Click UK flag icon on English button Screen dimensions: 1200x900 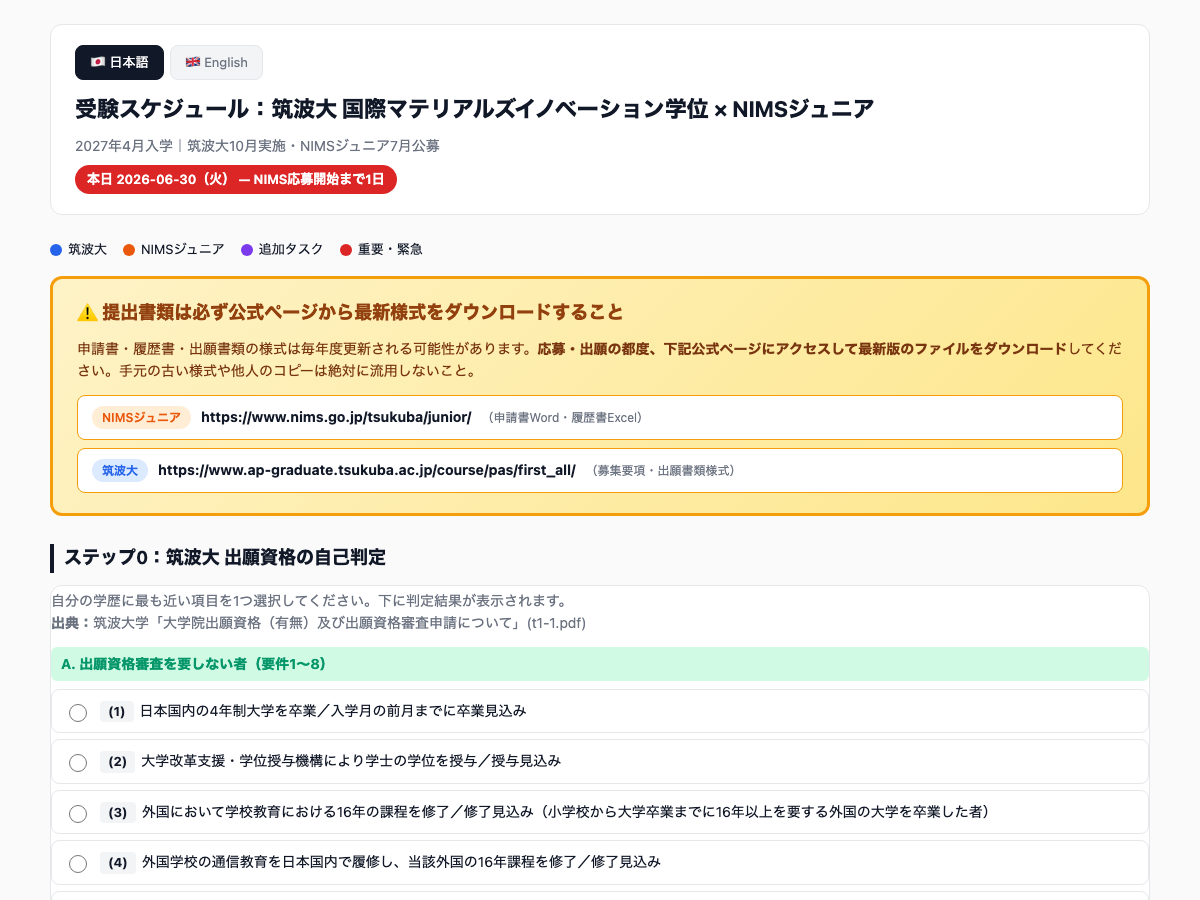[193, 62]
